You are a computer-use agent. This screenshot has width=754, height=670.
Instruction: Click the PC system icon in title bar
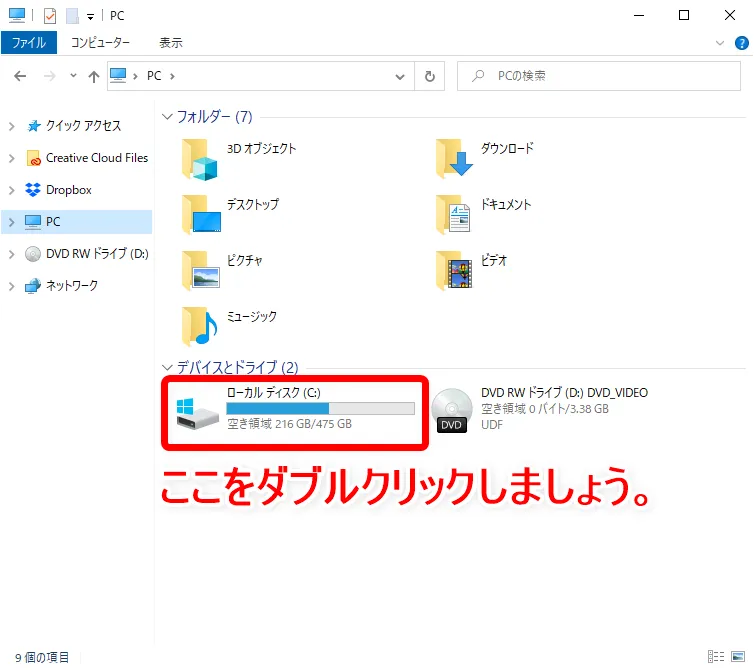pyautogui.click(x=17, y=15)
